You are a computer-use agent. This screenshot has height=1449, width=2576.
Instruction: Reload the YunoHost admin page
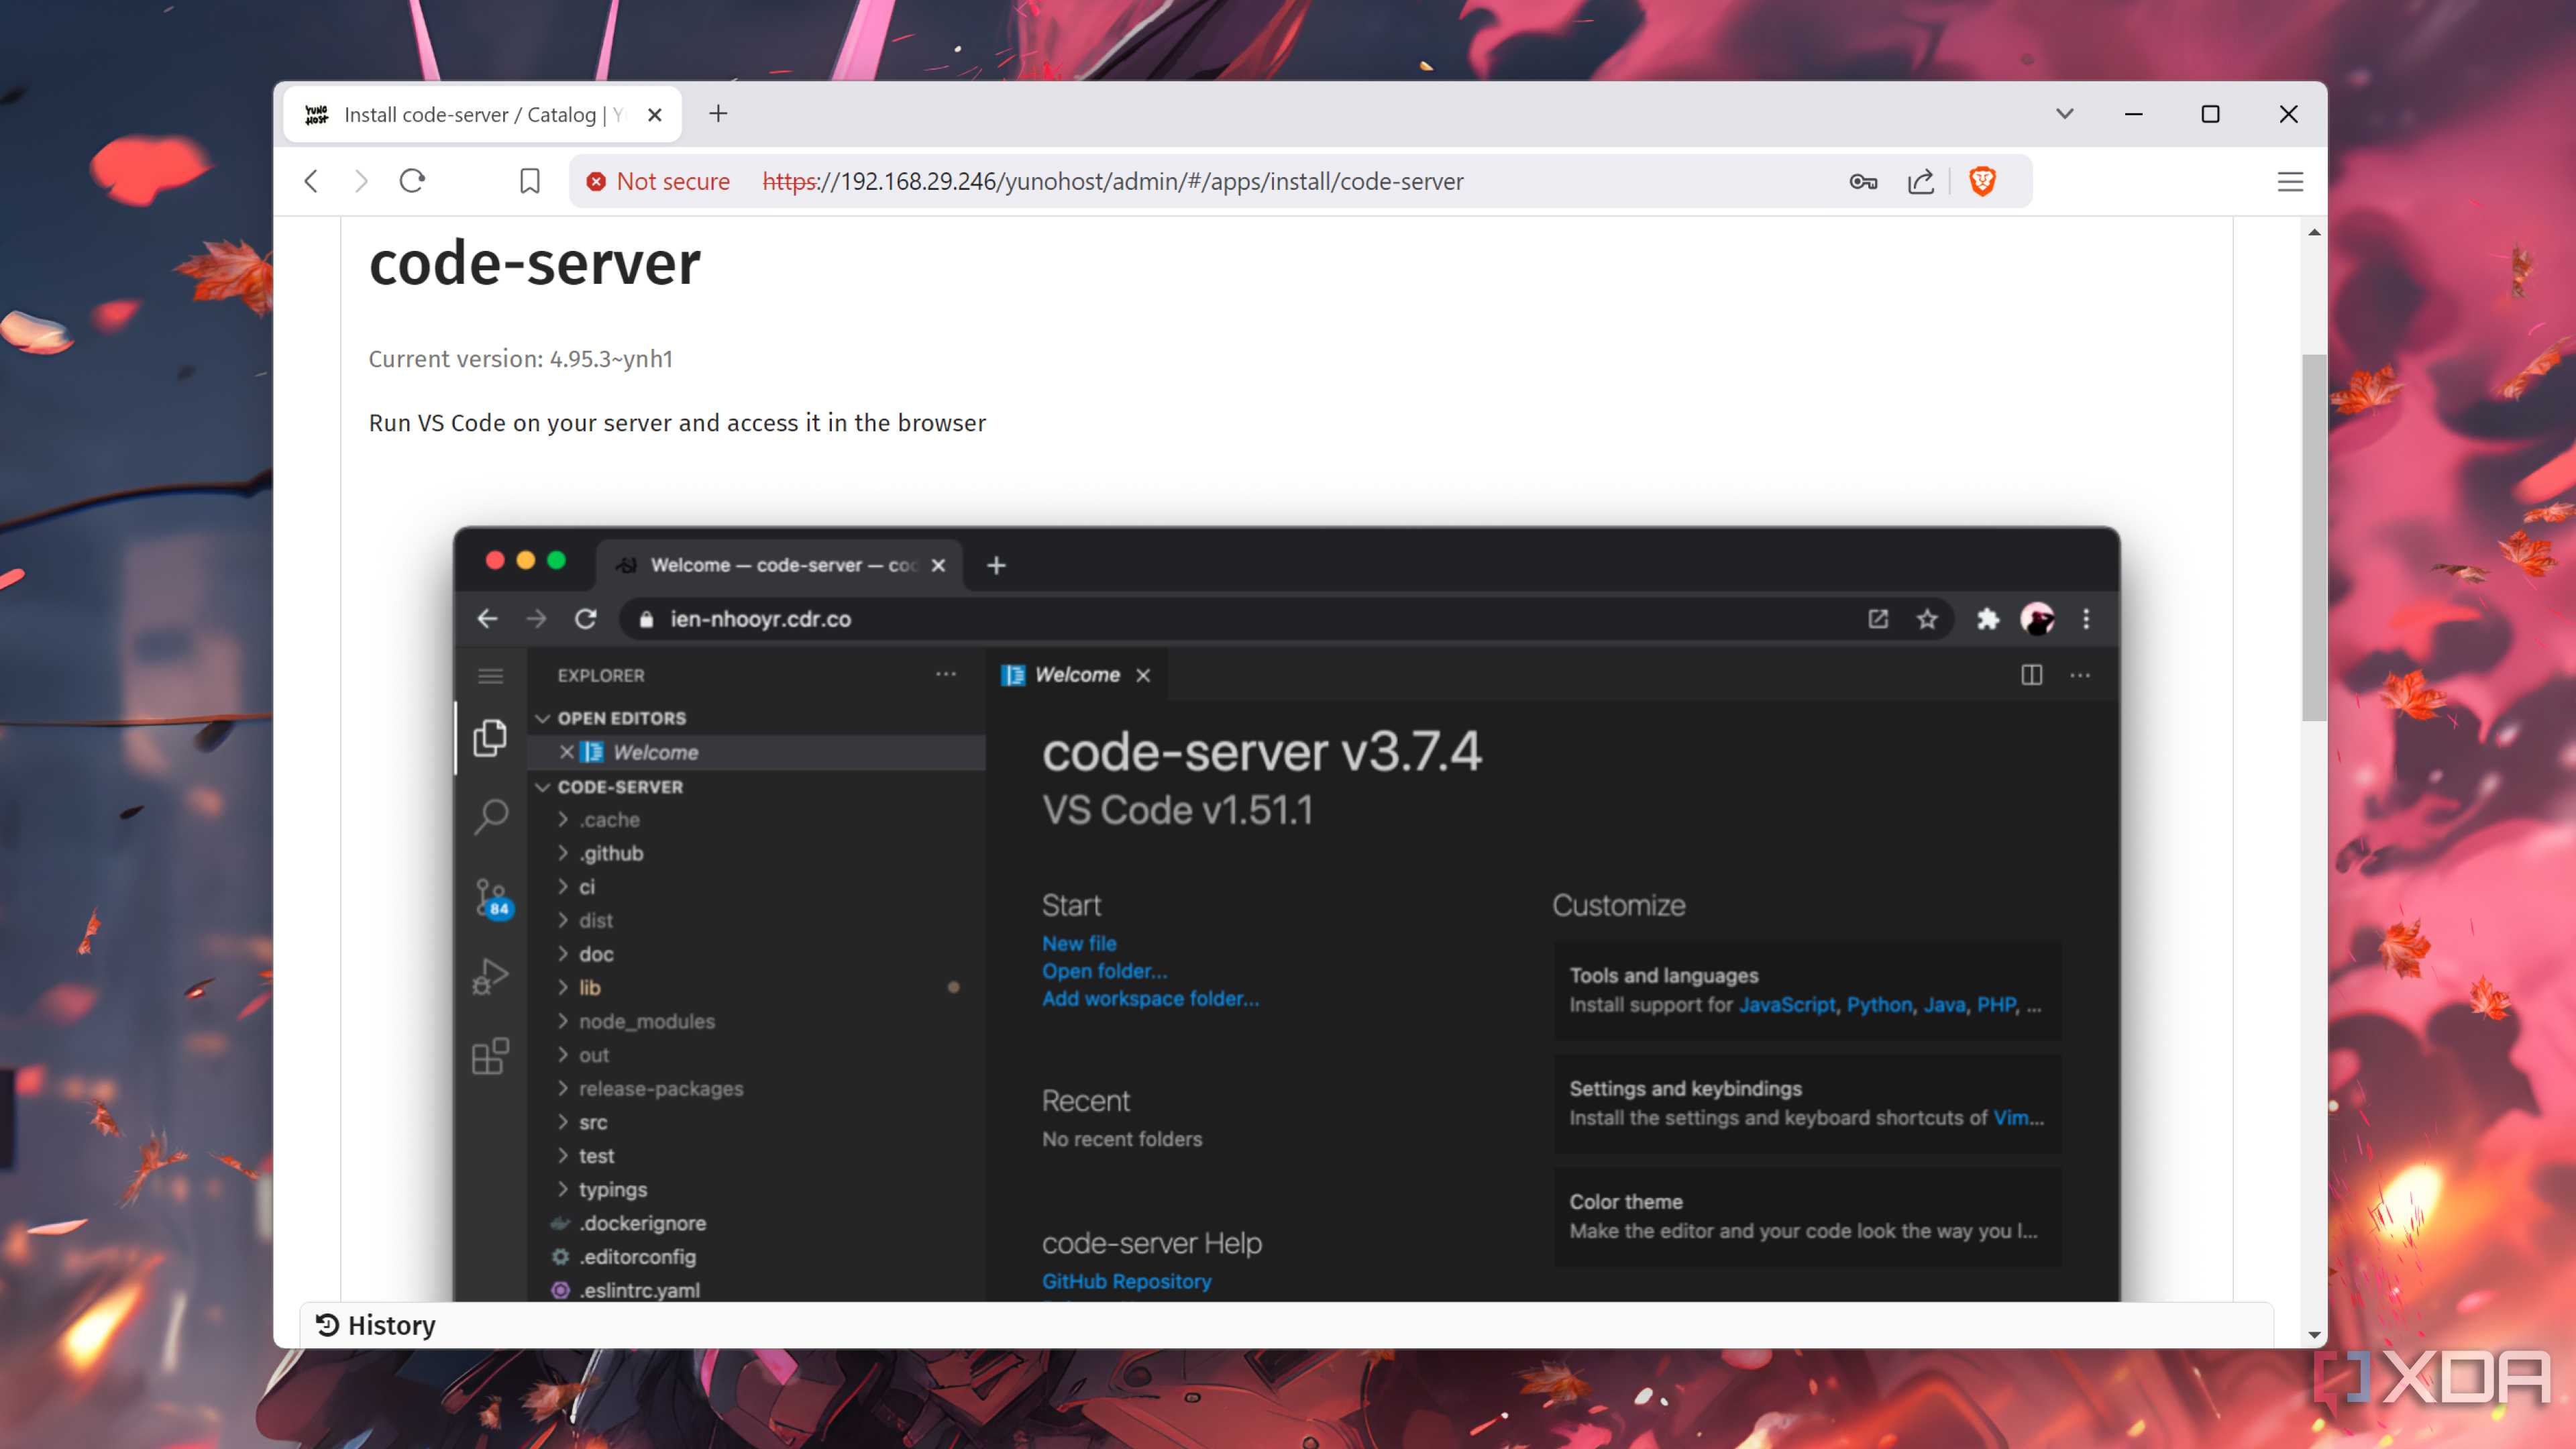(412, 181)
